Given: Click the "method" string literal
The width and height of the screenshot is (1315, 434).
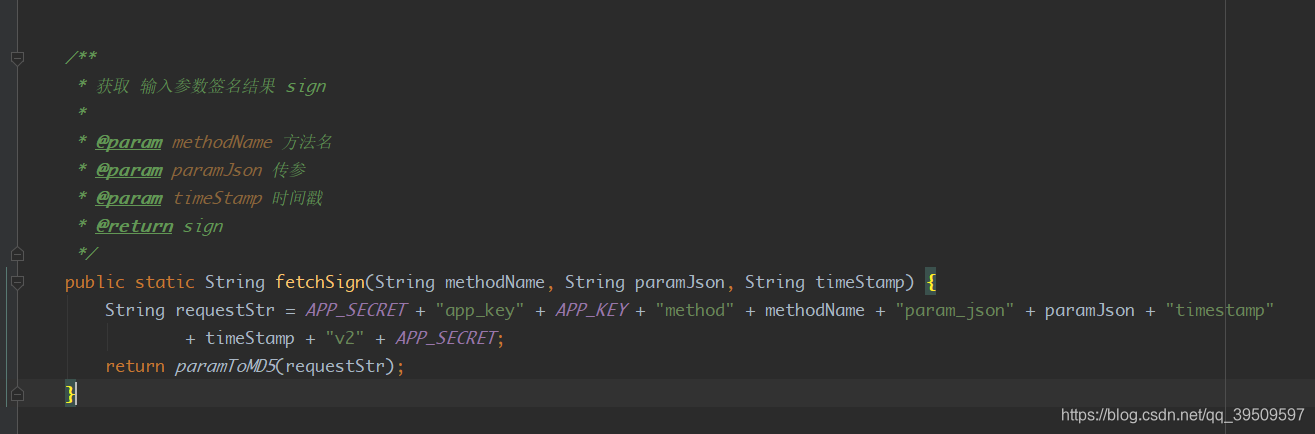Looking at the screenshot, I should click(x=694, y=310).
